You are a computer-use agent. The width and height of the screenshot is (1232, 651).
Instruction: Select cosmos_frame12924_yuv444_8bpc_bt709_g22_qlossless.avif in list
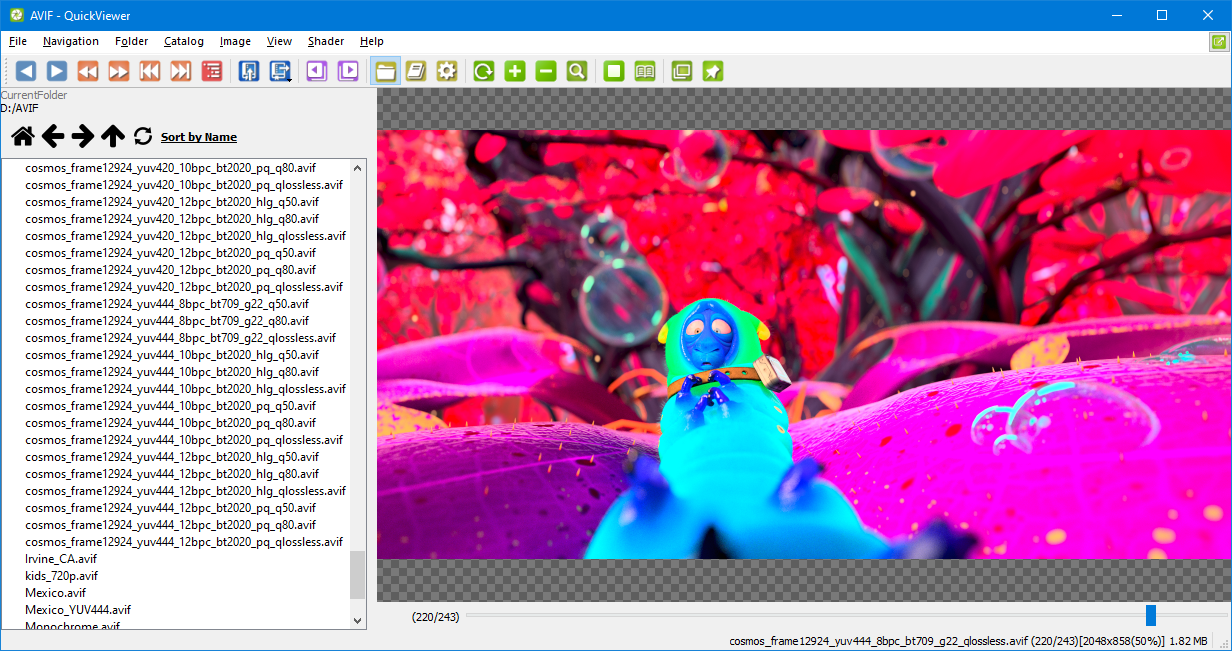pos(181,338)
